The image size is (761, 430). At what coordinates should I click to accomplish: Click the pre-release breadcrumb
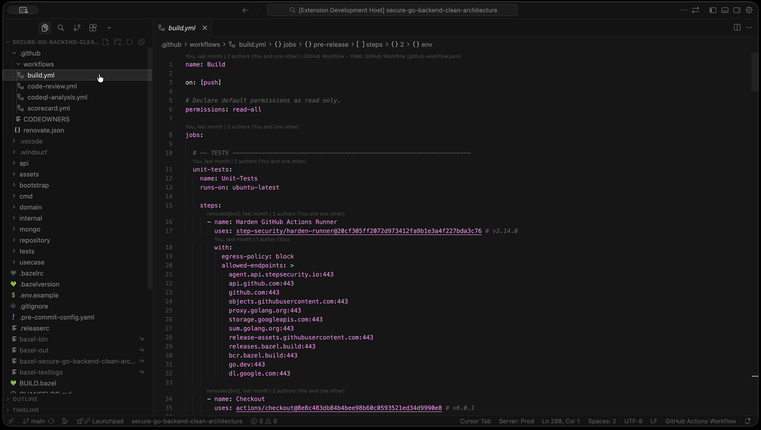(x=327, y=45)
